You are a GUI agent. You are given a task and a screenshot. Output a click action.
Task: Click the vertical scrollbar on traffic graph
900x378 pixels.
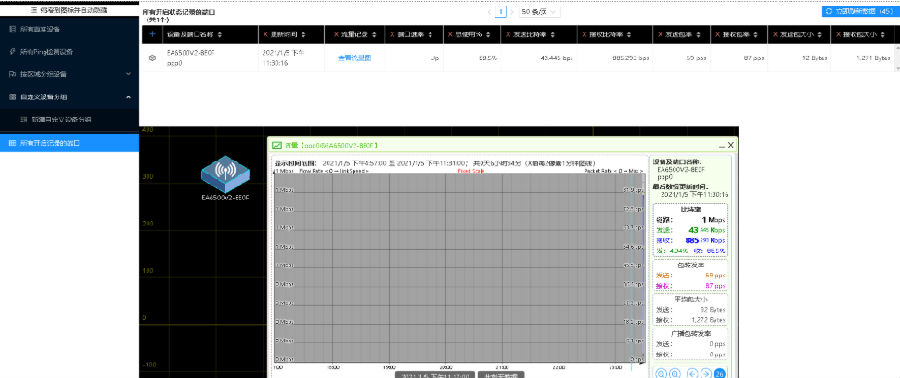point(642,268)
